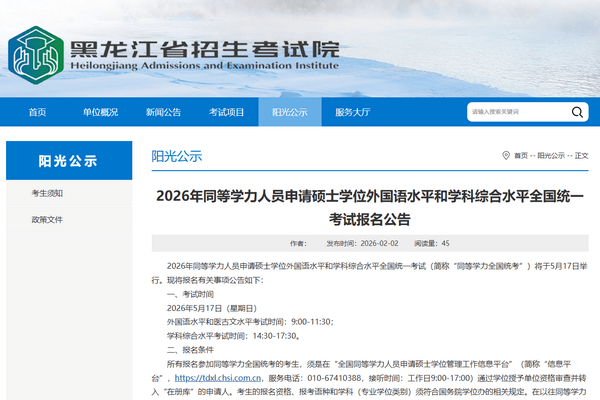
Task: Click the 作者: label in info bar
Action: (x=298, y=243)
